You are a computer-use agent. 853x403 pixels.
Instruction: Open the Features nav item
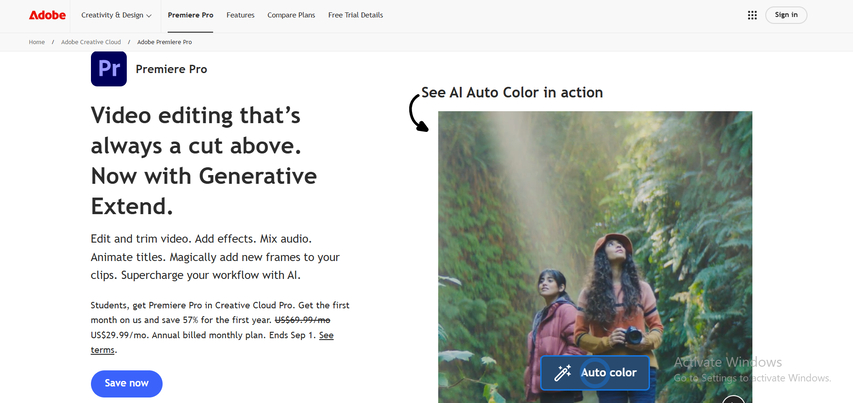pyautogui.click(x=240, y=15)
